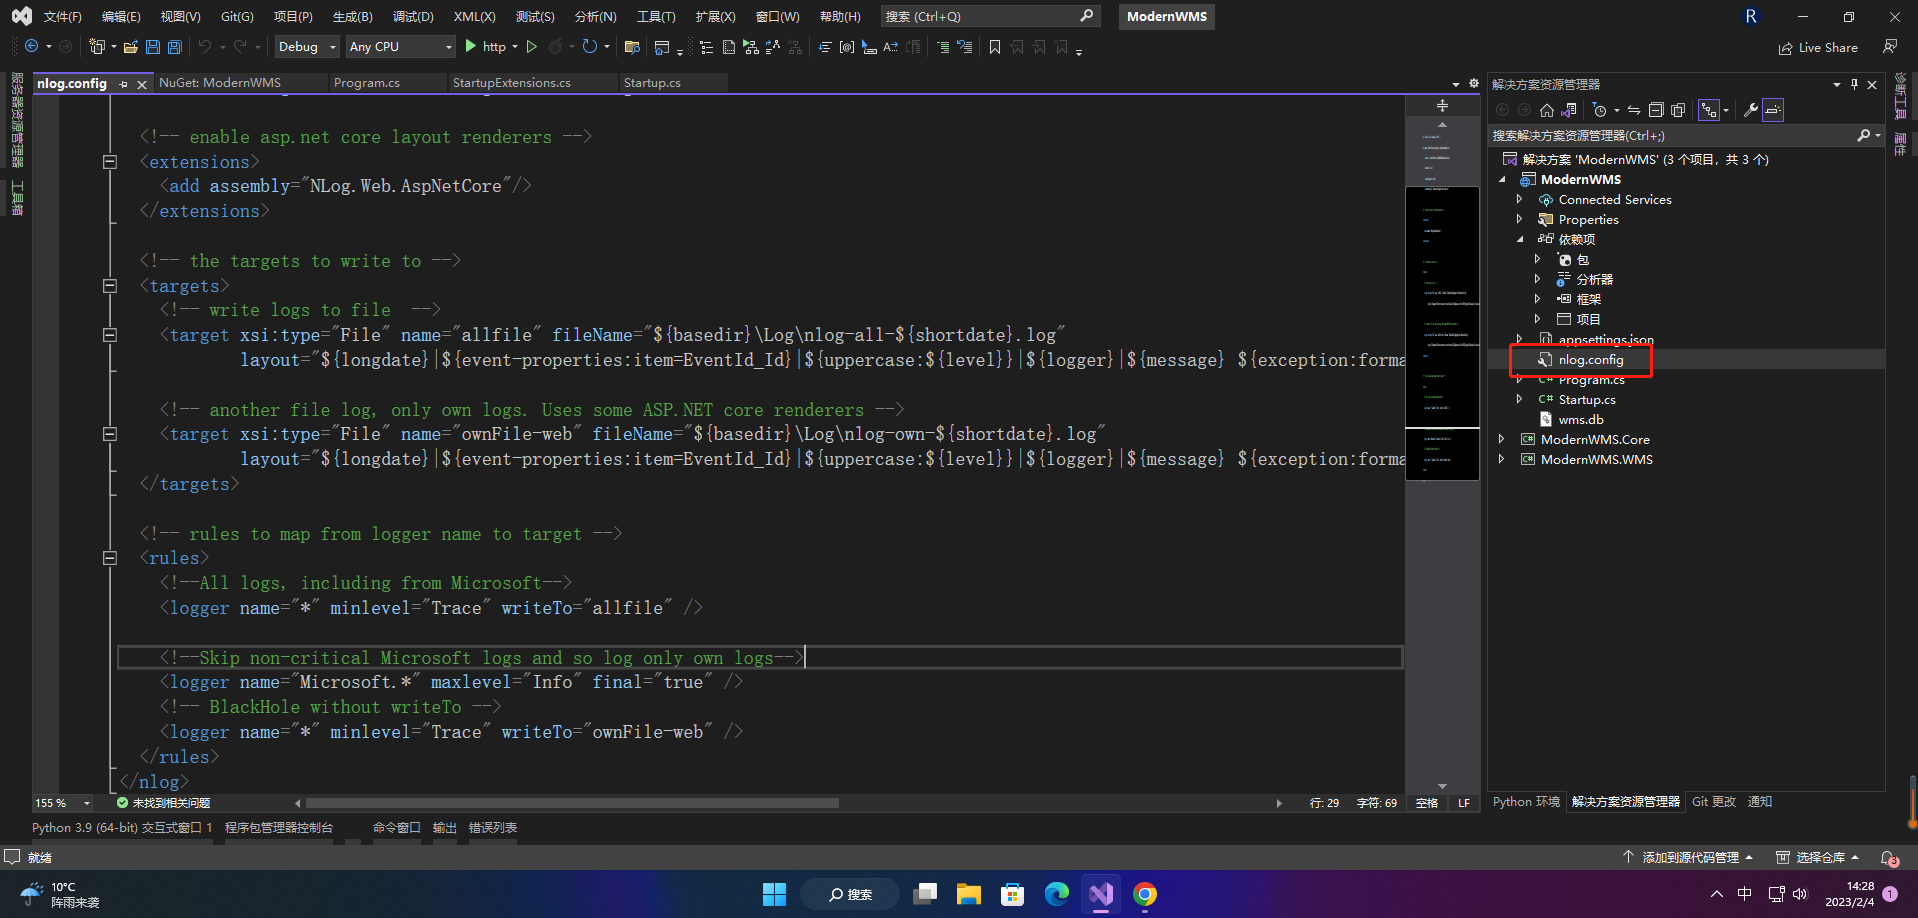Click Sync with Active Document arrows icon
Image resolution: width=1918 pixels, height=918 pixels.
(1634, 110)
